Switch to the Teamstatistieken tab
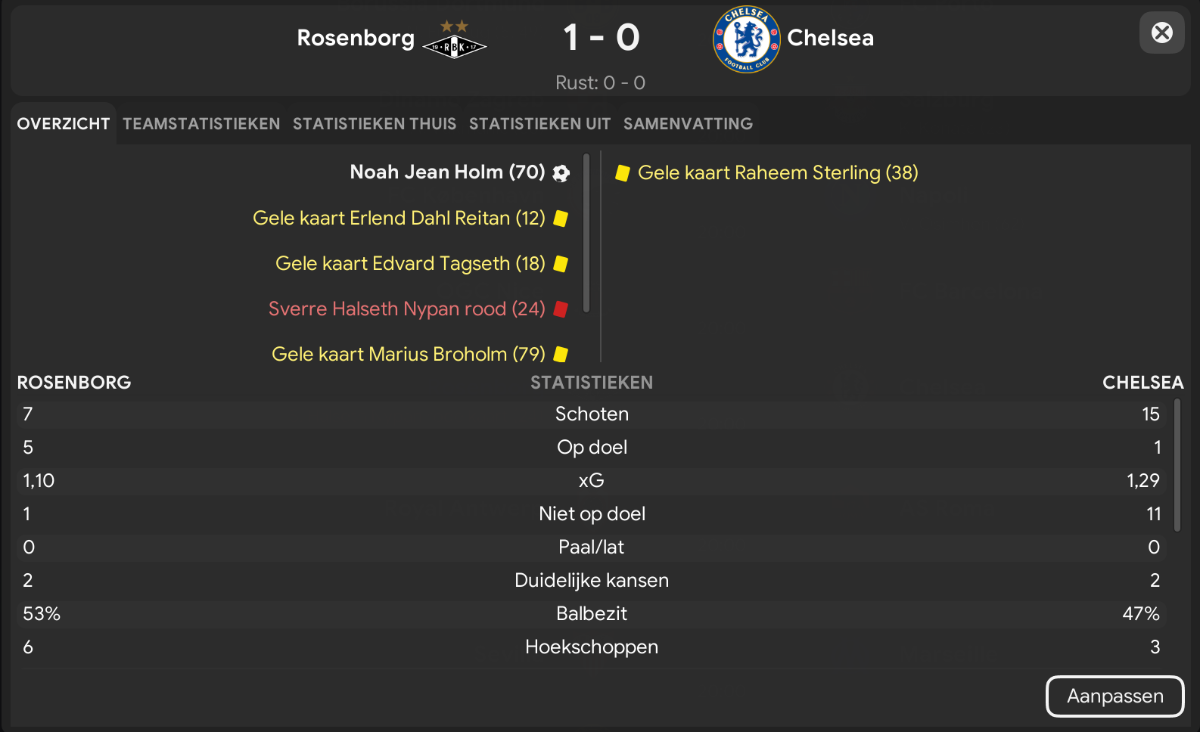The image size is (1200, 732). click(202, 124)
